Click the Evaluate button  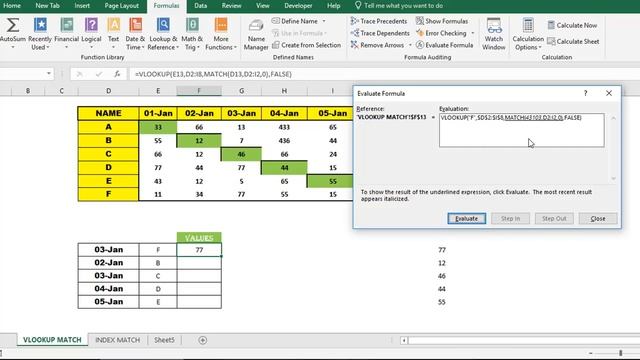click(x=467, y=218)
